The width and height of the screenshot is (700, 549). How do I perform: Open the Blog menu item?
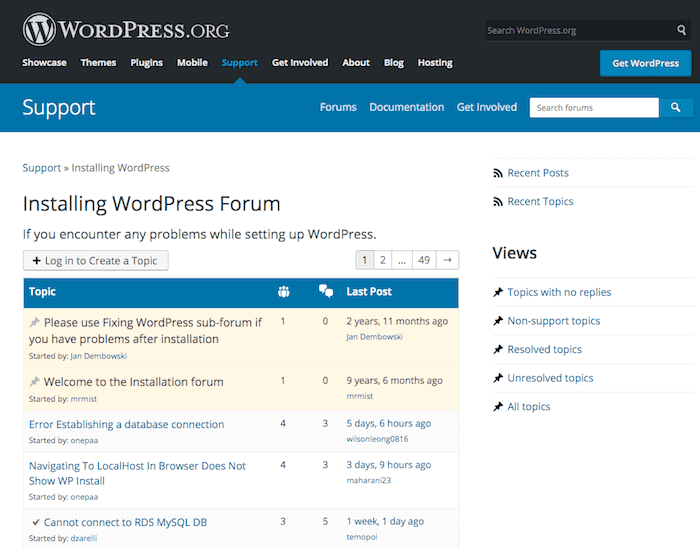click(x=394, y=62)
